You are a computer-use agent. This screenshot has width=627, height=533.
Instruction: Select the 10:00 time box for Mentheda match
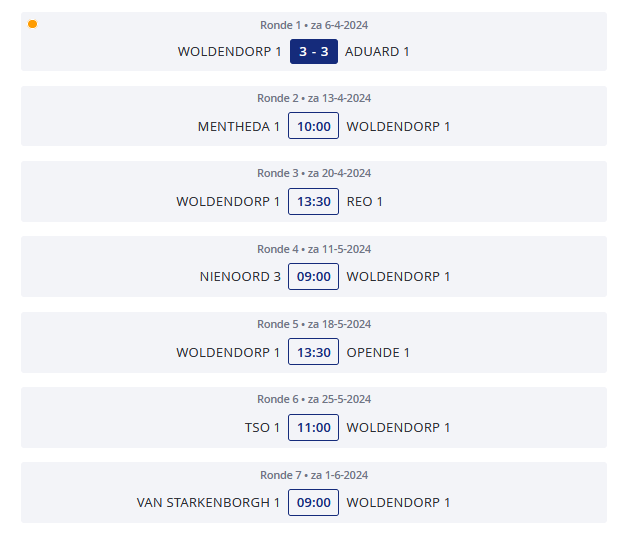314,126
